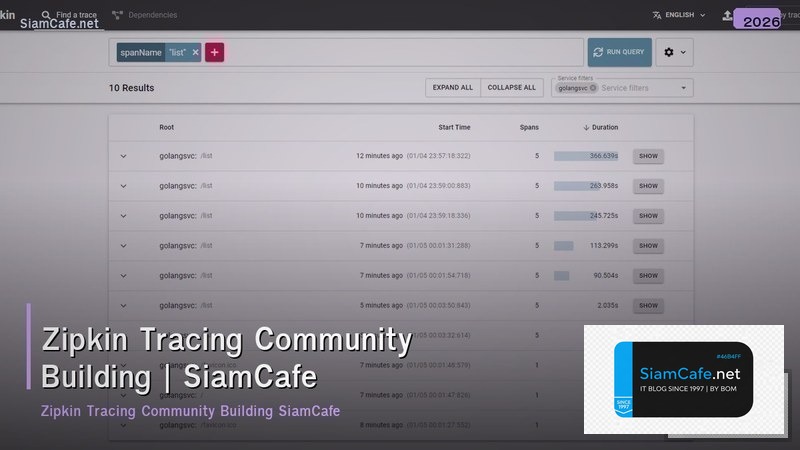This screenshot has height=450, width=800.
Task: Open the Dependencies page
Action: 145,15
